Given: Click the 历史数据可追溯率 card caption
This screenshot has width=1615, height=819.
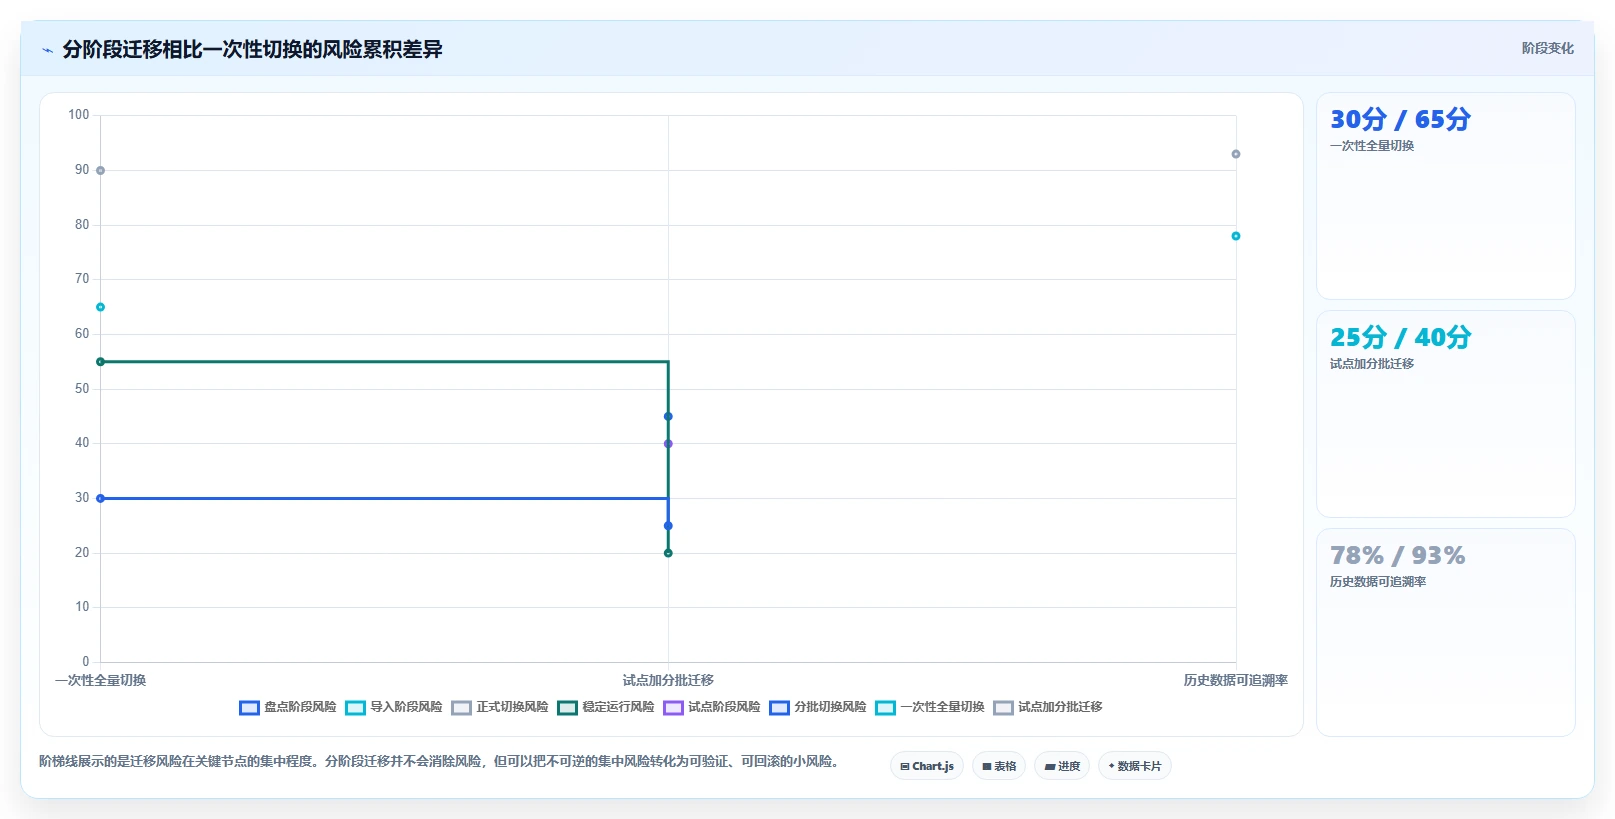Looking at the screenshot, I should (x=1378, y=582).
